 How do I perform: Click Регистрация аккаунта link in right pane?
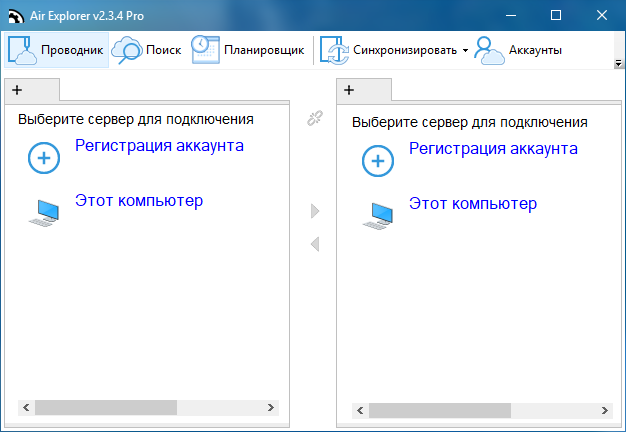pos(493,149)
